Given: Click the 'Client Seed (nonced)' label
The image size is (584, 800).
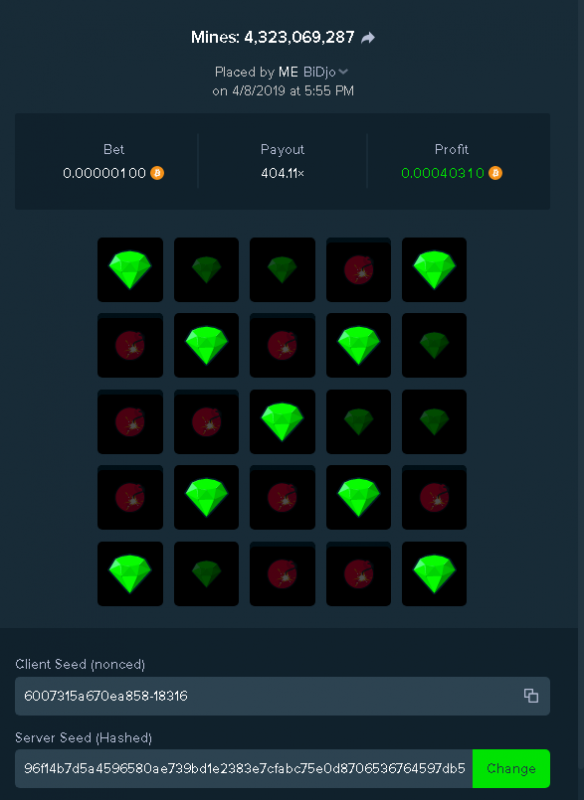Looking at the screenshot, I should click(x=80, y=664).
